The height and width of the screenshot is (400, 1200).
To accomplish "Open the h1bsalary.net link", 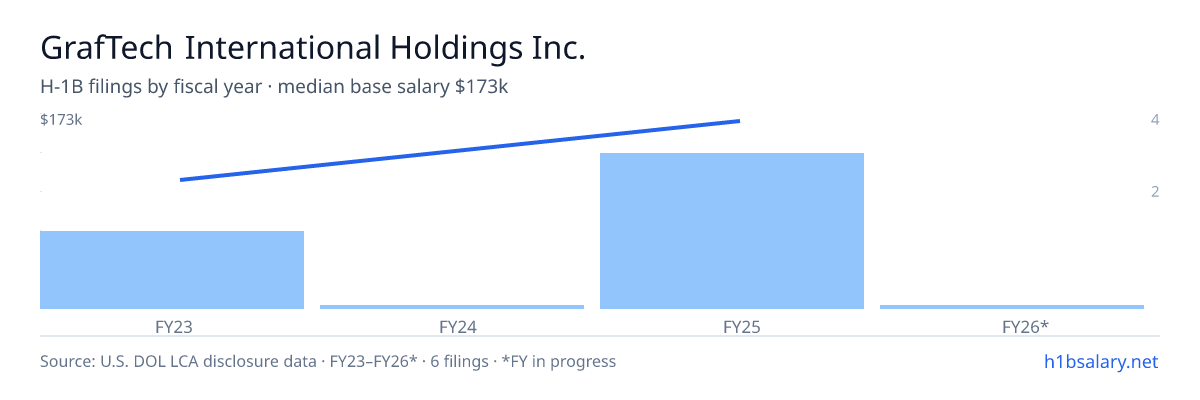I will pos(1100,361).
